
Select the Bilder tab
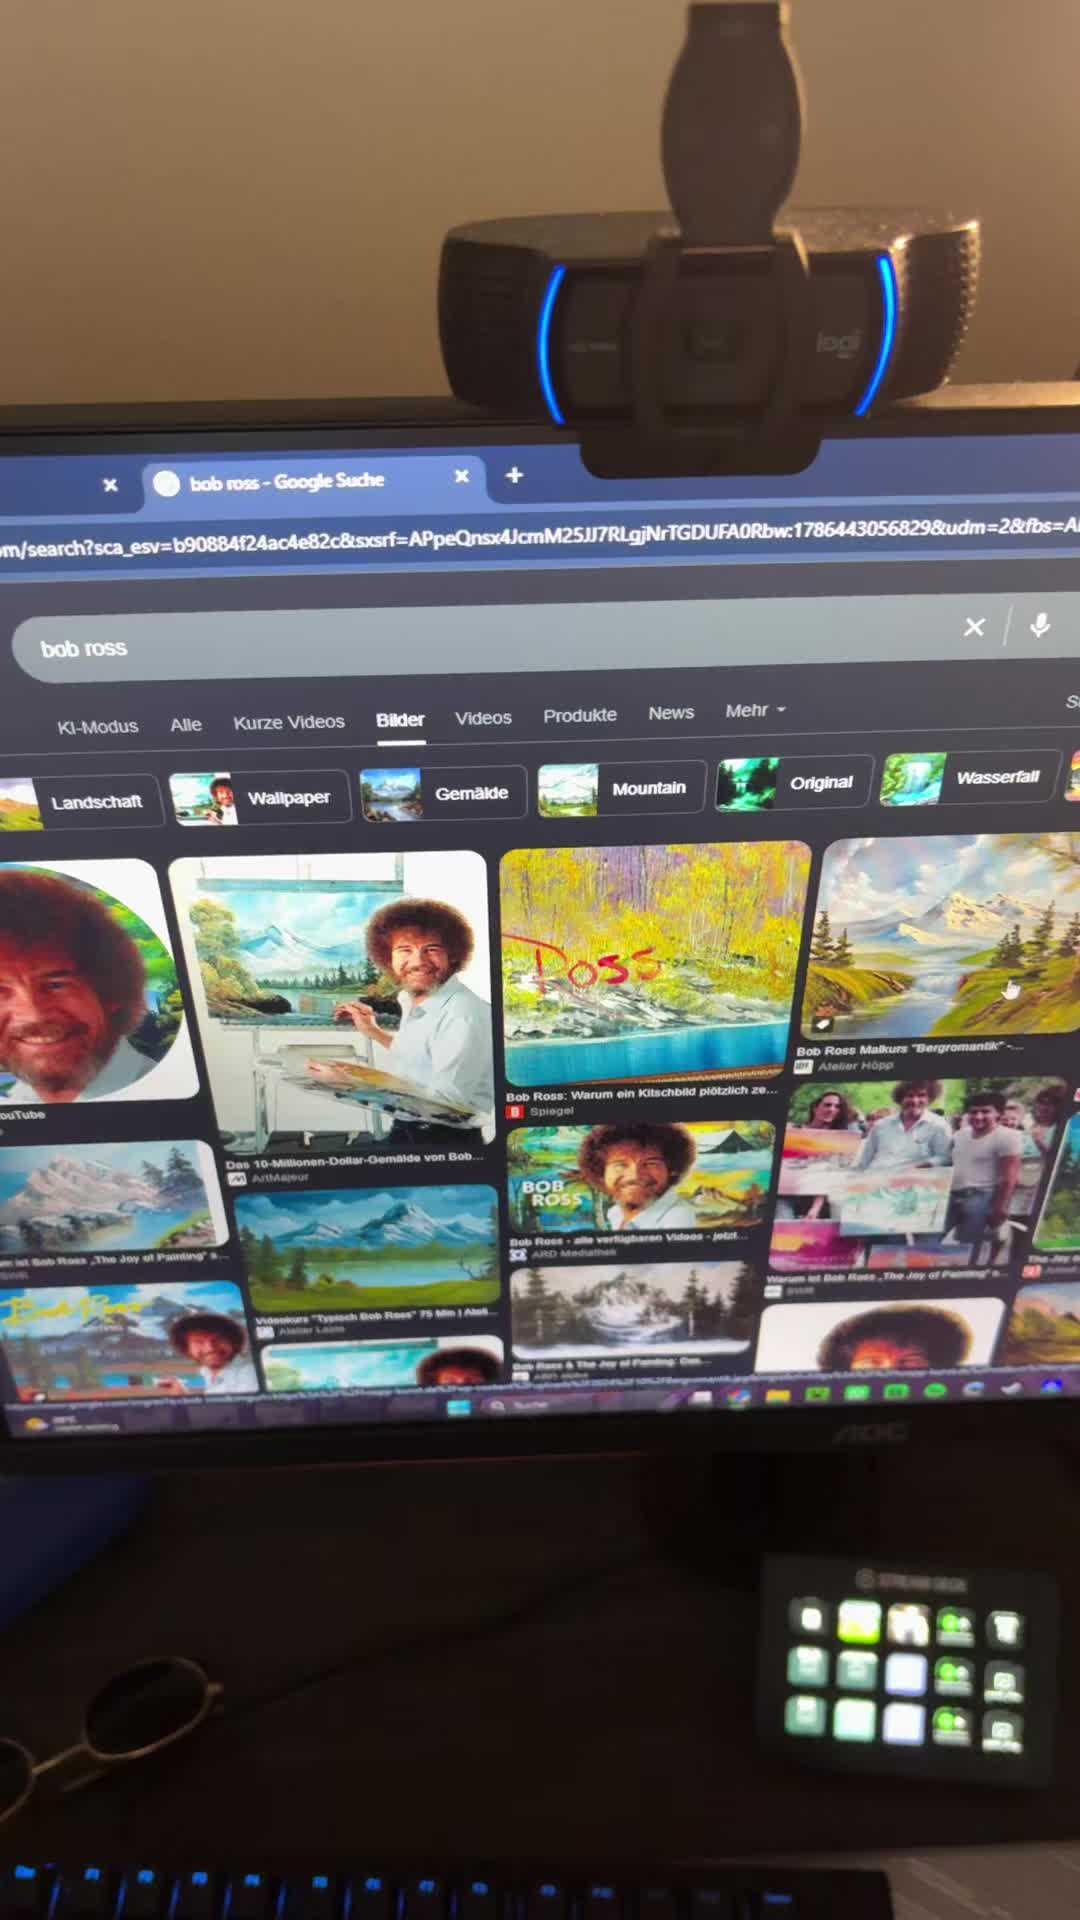point(400,720)
